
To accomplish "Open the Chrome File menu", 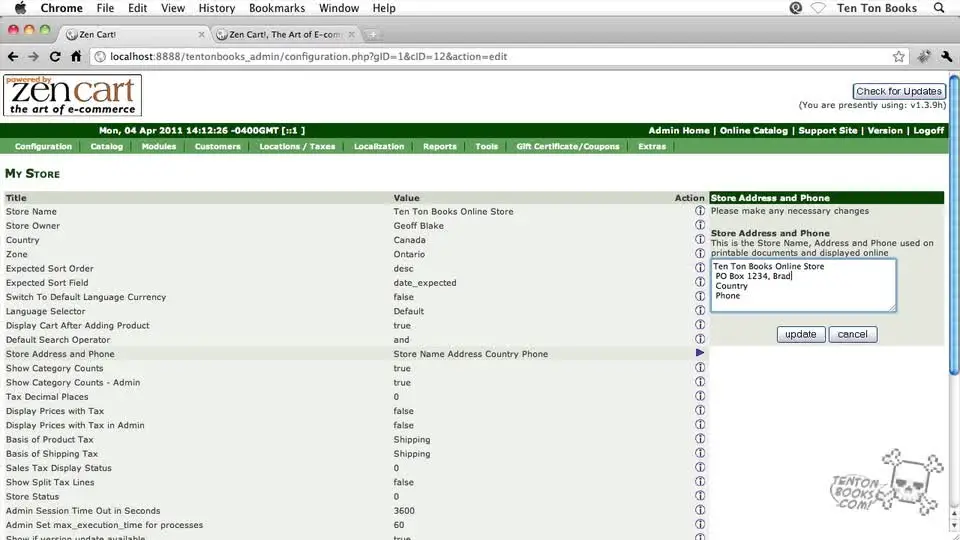I will pyautogui.click(x=105, y=8).
